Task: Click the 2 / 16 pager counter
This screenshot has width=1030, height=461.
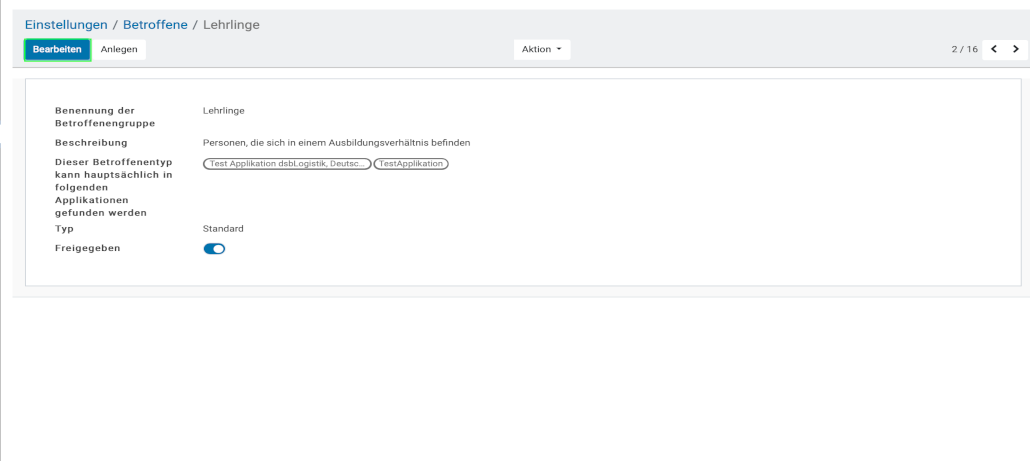Action: (964, 49)
